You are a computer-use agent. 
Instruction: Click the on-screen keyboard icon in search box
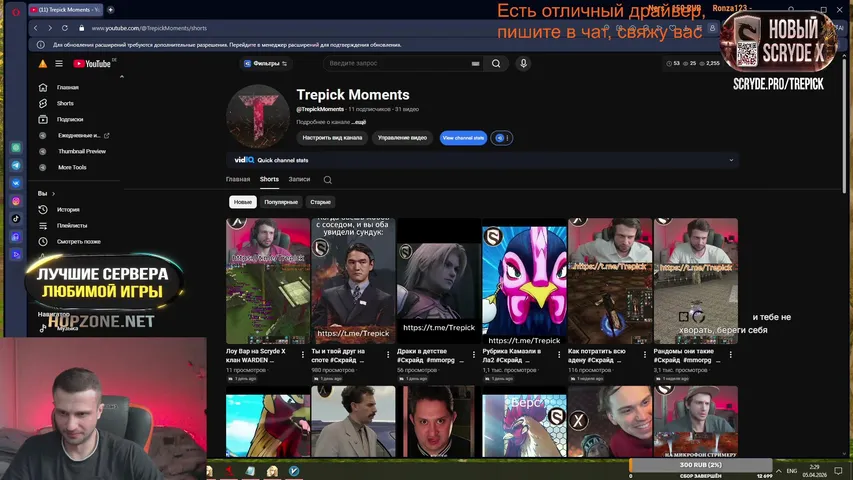(475, 64)
